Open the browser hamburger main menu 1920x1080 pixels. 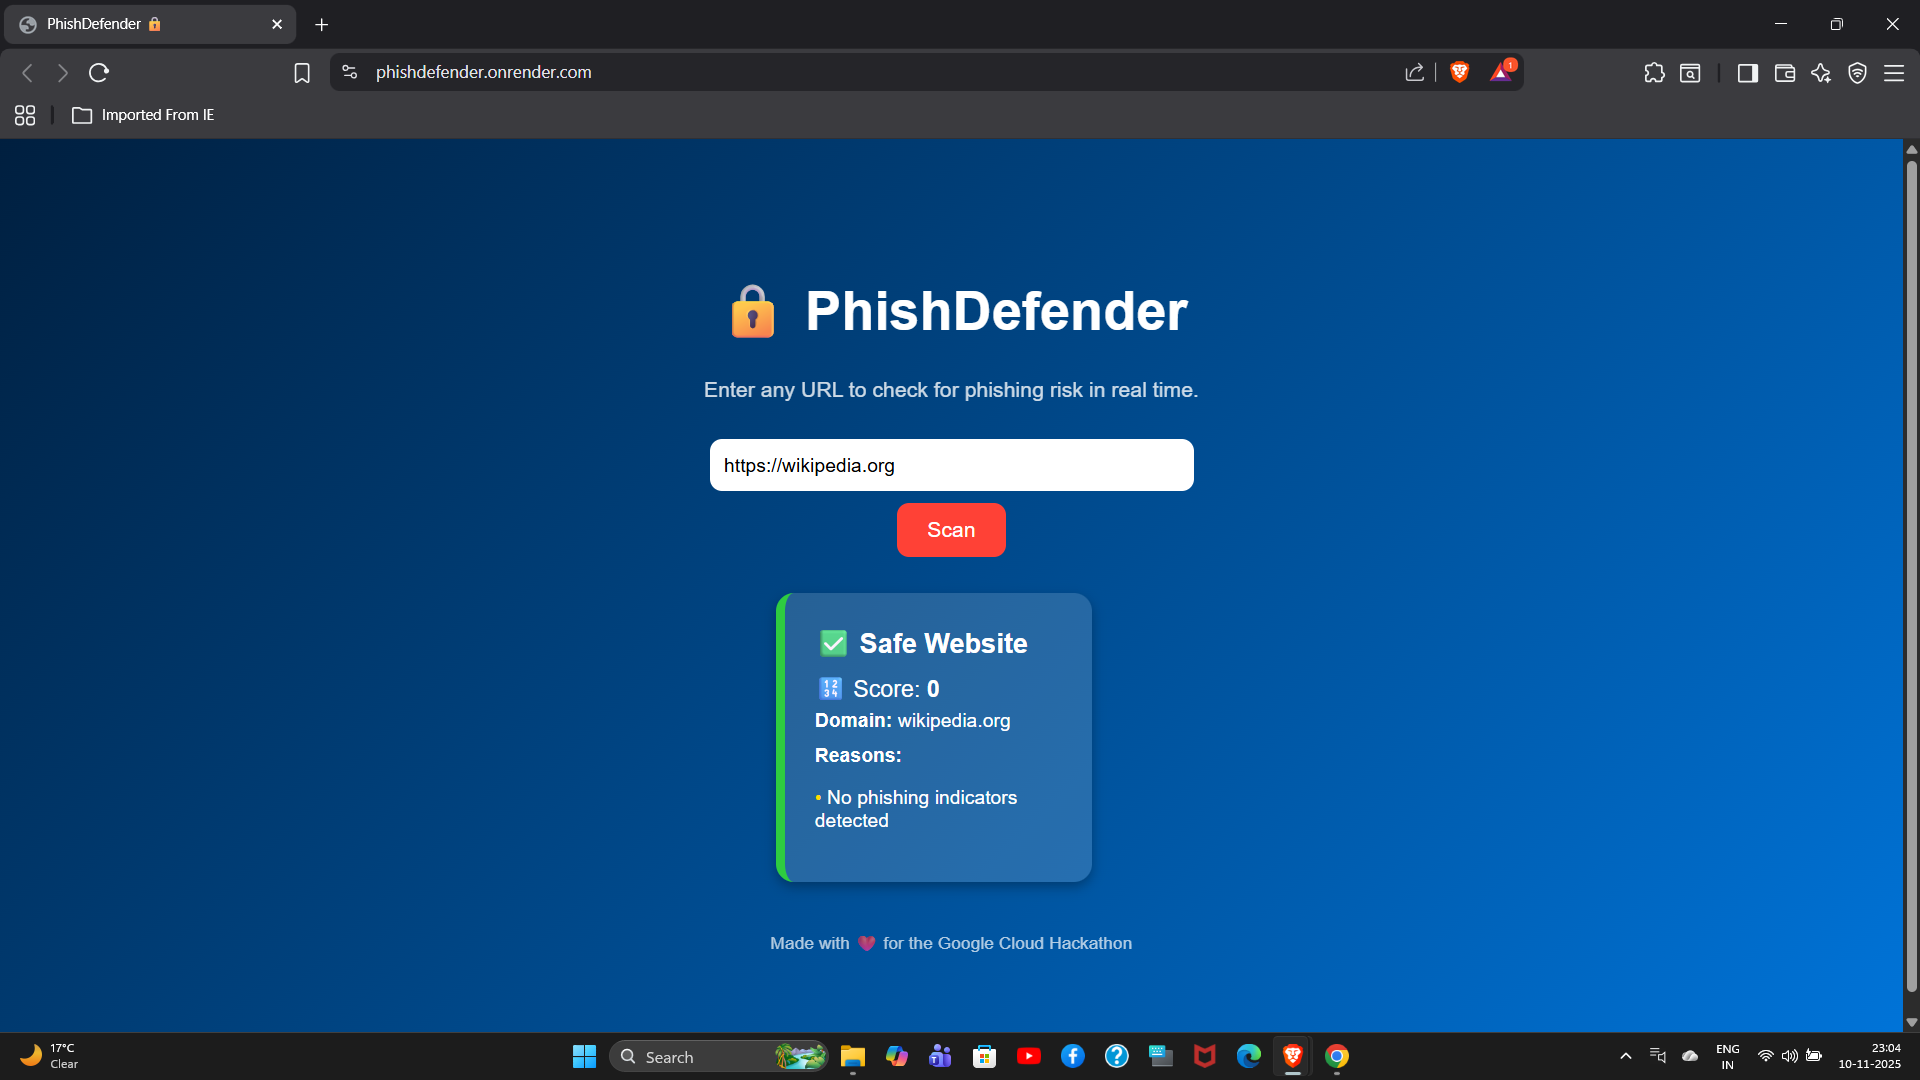pyautogui.click(x=1894, y=73)
